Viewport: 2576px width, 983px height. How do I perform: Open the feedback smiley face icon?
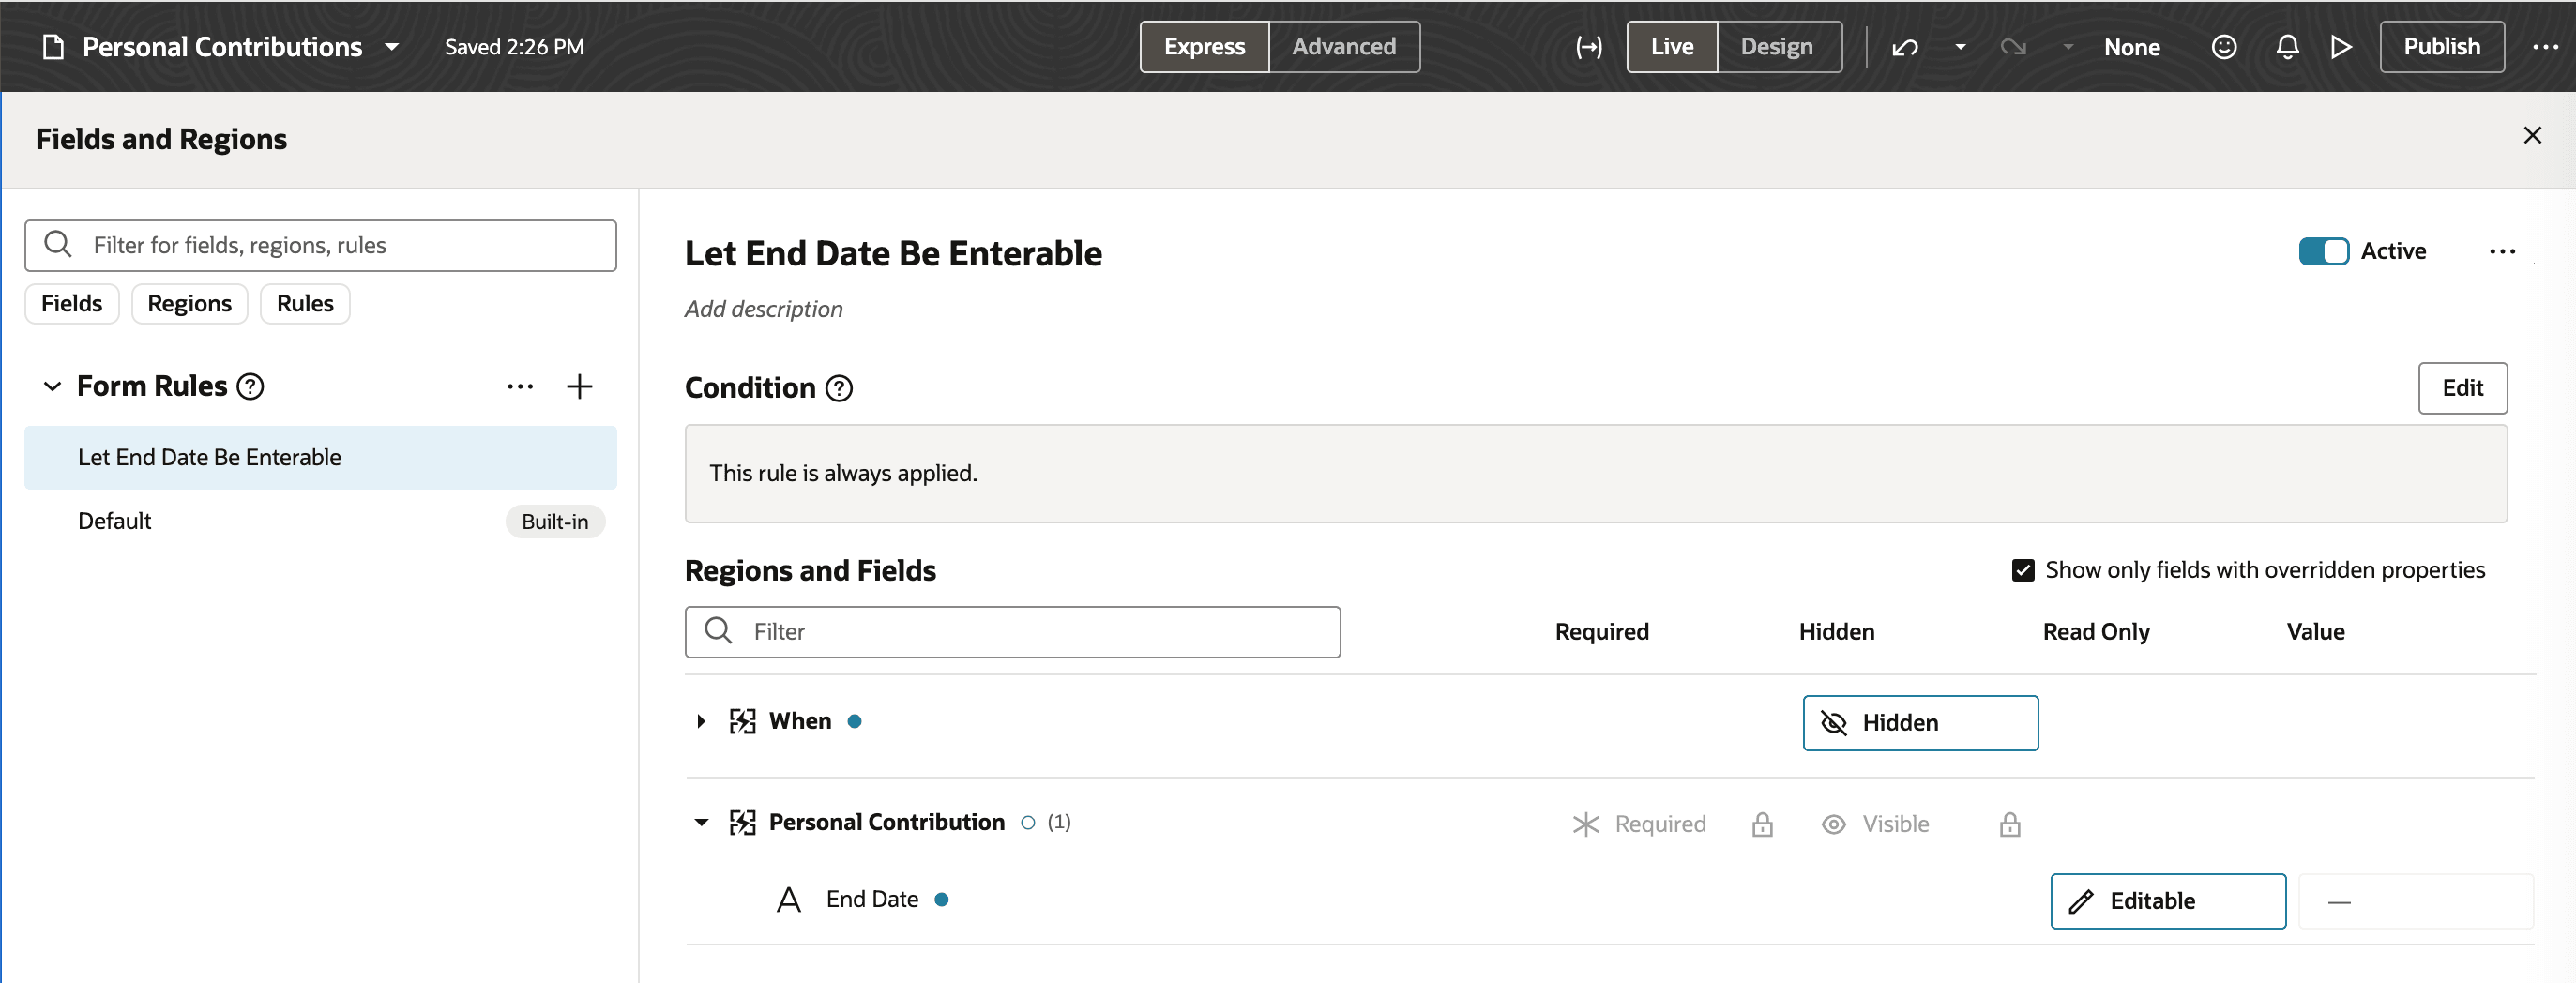point(2224,46)
